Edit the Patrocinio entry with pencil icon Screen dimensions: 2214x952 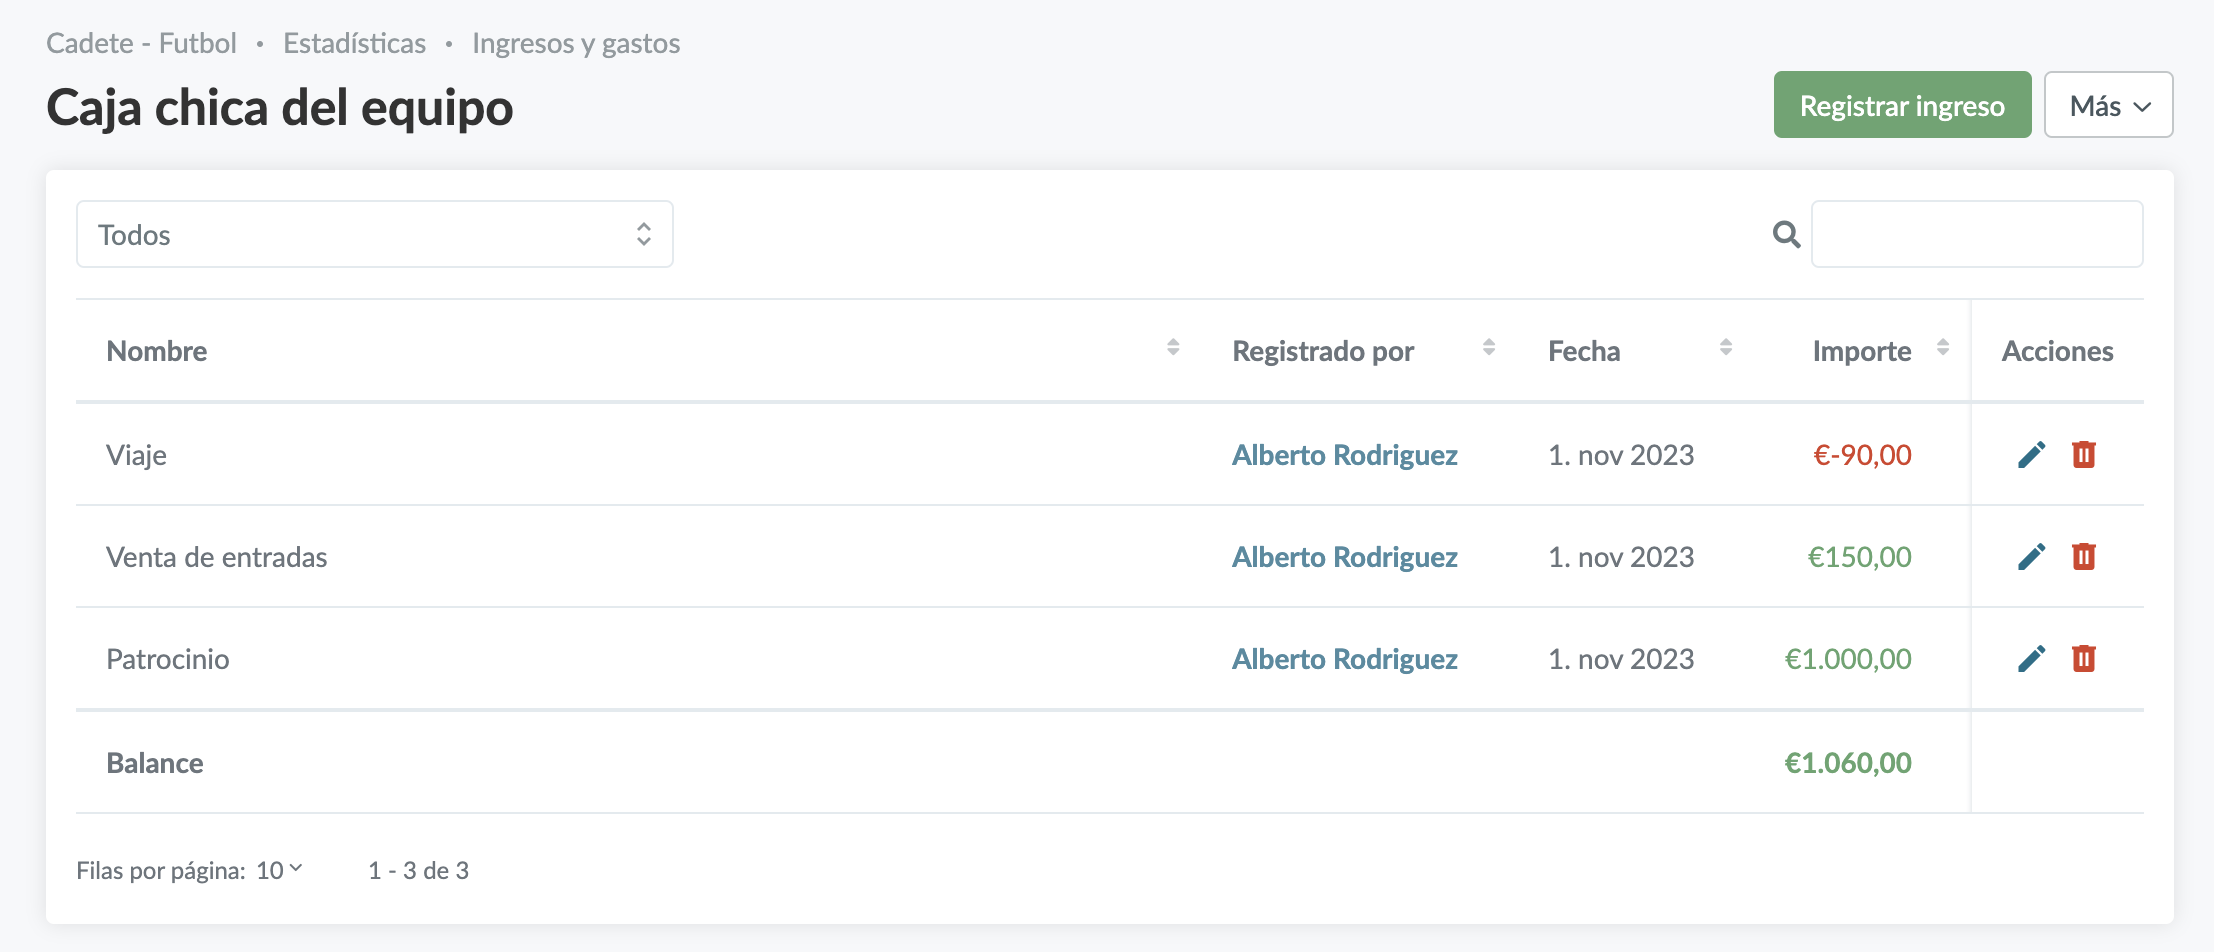(x=2031, y=659)
